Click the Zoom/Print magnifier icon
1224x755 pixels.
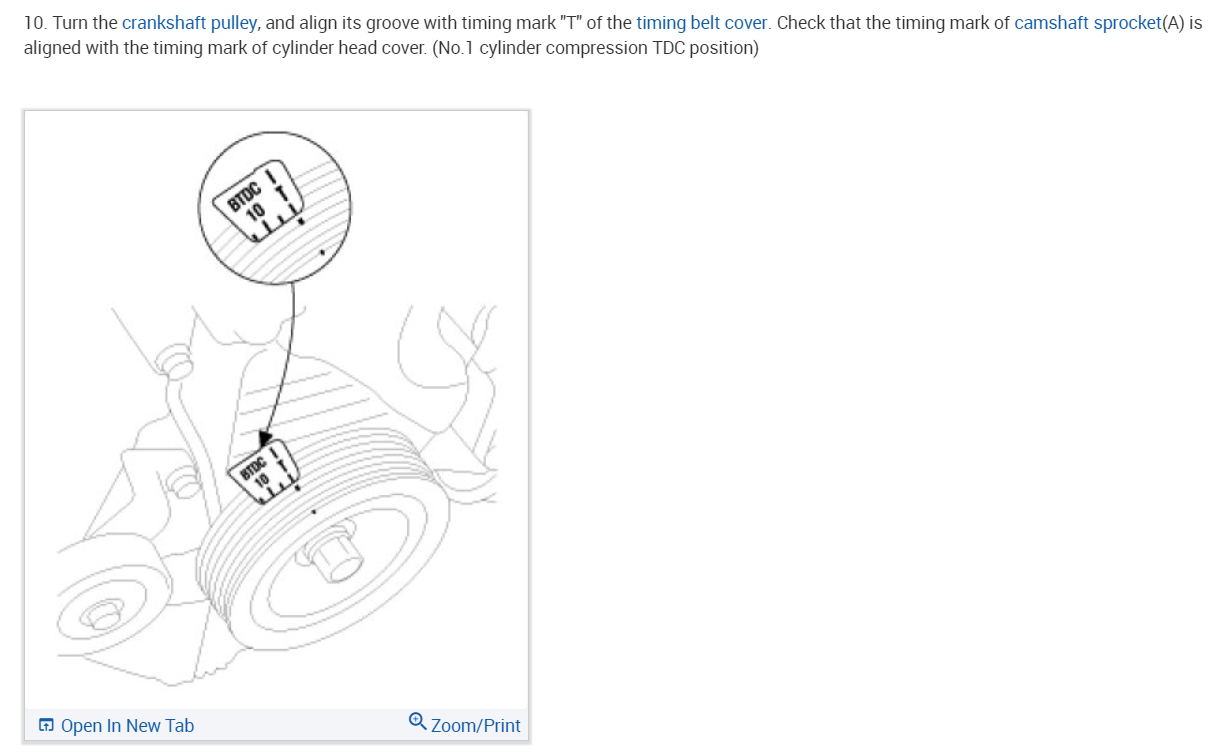[418, 722]
